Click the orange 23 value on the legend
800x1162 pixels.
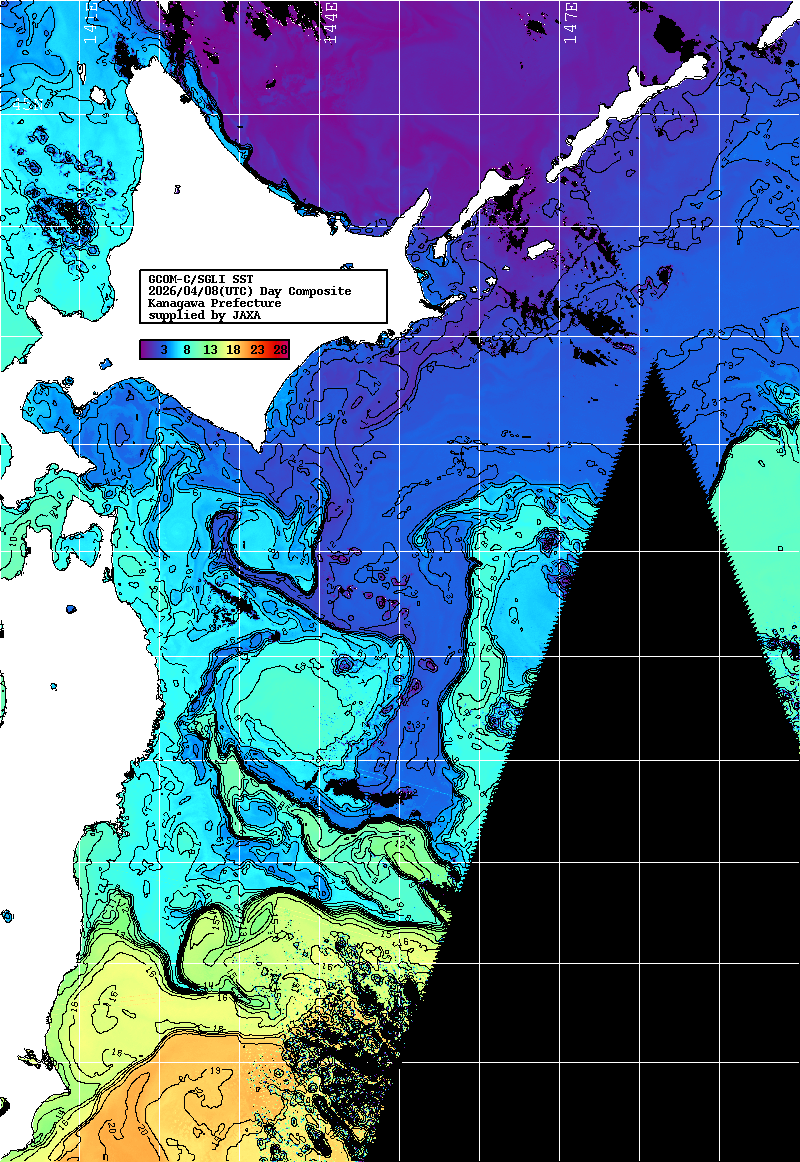point(257,350)
